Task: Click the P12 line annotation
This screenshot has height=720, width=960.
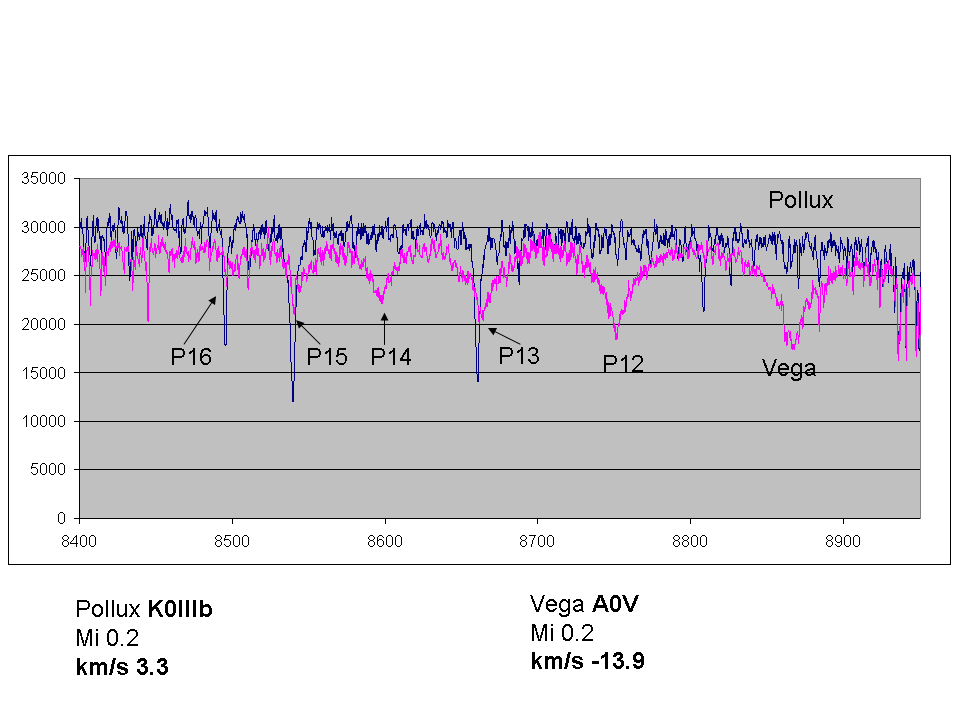Action: pos(623,364)
